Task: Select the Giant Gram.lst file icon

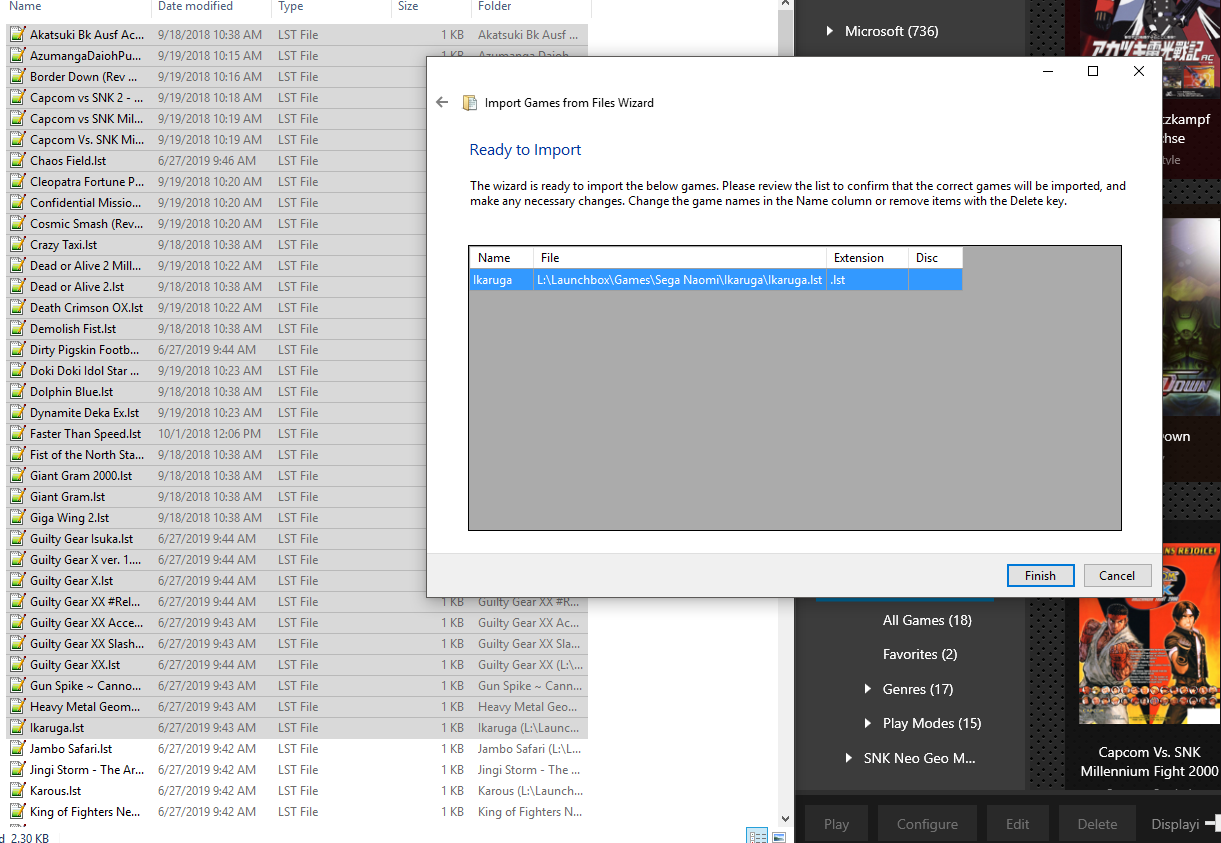Action: click(x=17, y=496)
